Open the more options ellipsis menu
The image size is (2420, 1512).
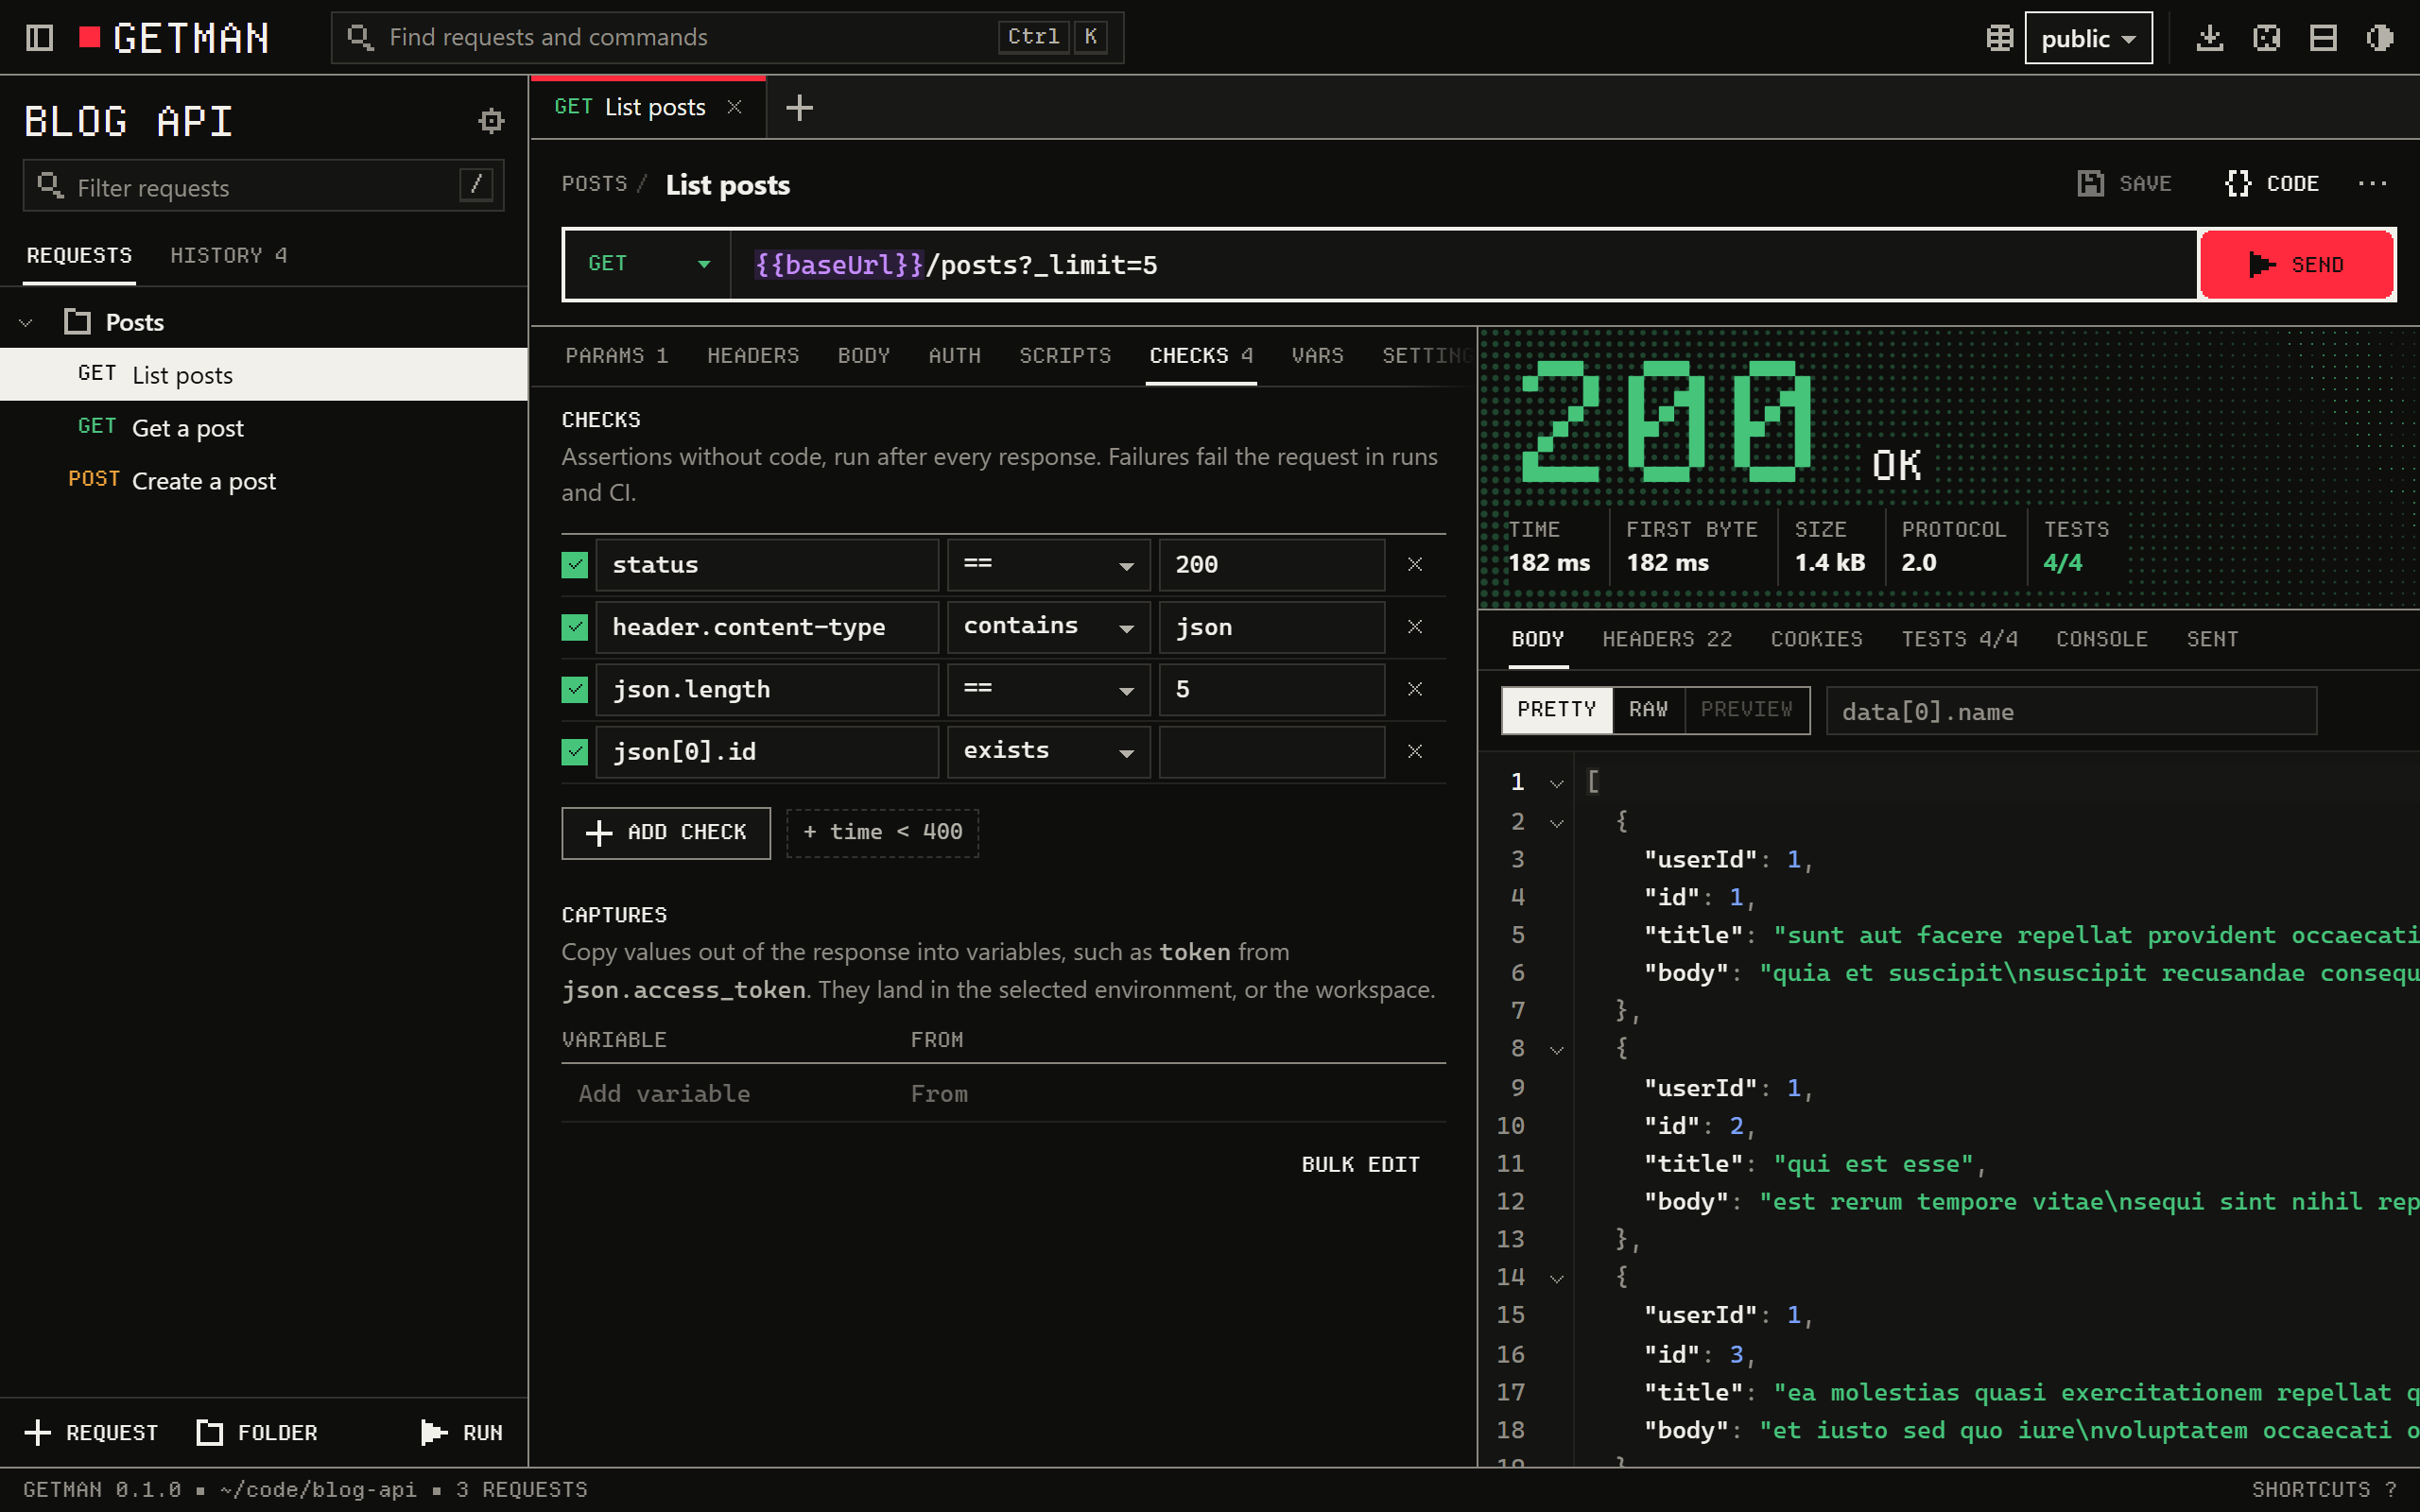coord(2372,183)
